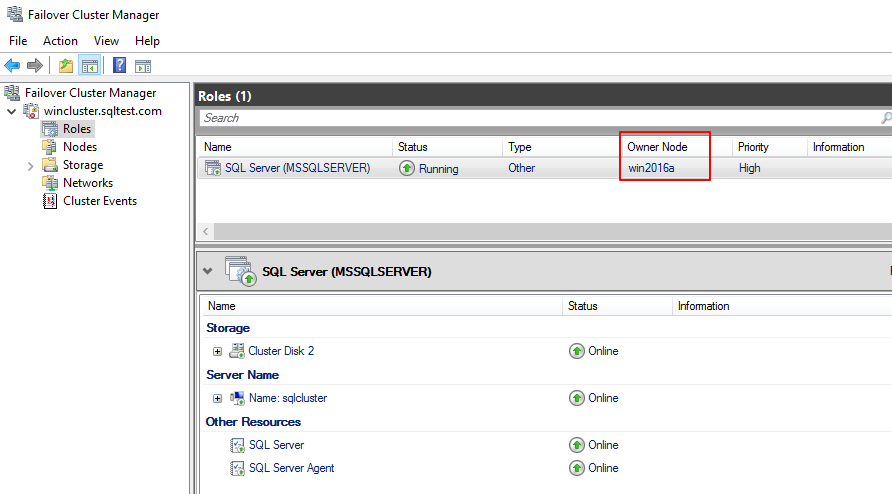Click the Up One Level folder icon
Image resolution: width=892 pixels, height=494 pixels.
(66, 66)
